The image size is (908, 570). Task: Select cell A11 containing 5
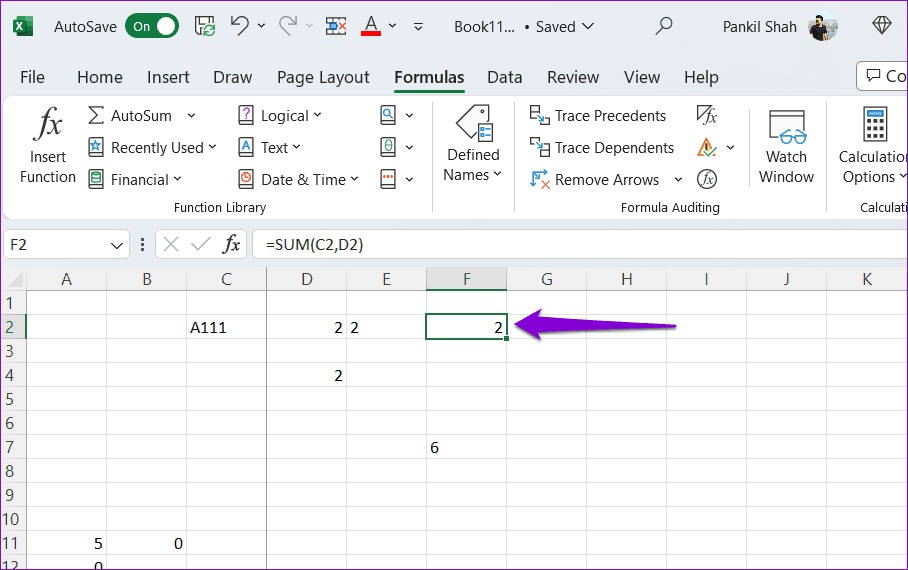(x=67, y=543)
